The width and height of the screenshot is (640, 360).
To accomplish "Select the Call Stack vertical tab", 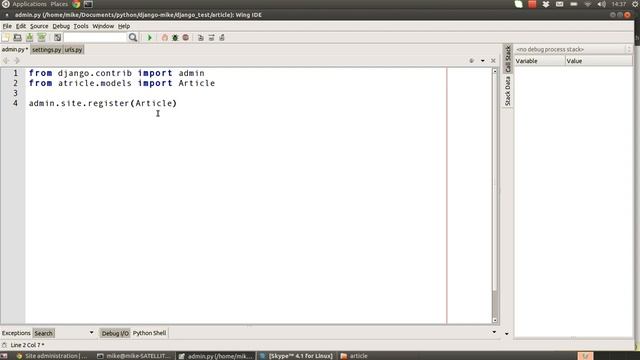I will 508,59.
